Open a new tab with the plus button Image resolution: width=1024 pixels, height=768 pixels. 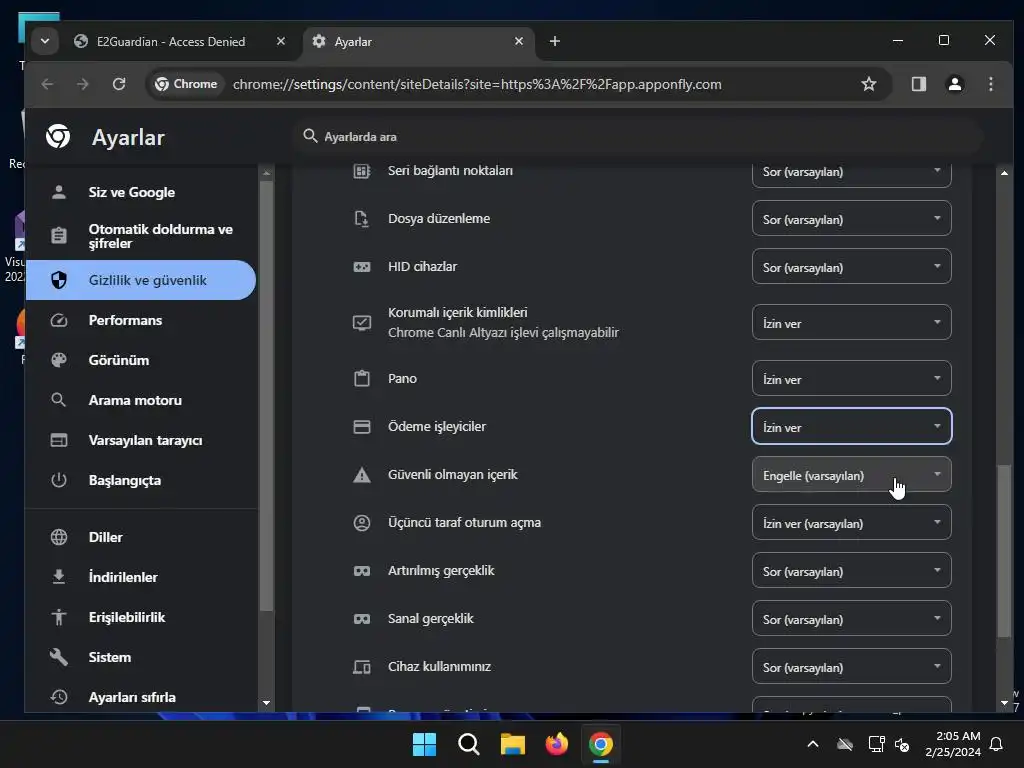(554, 41)
